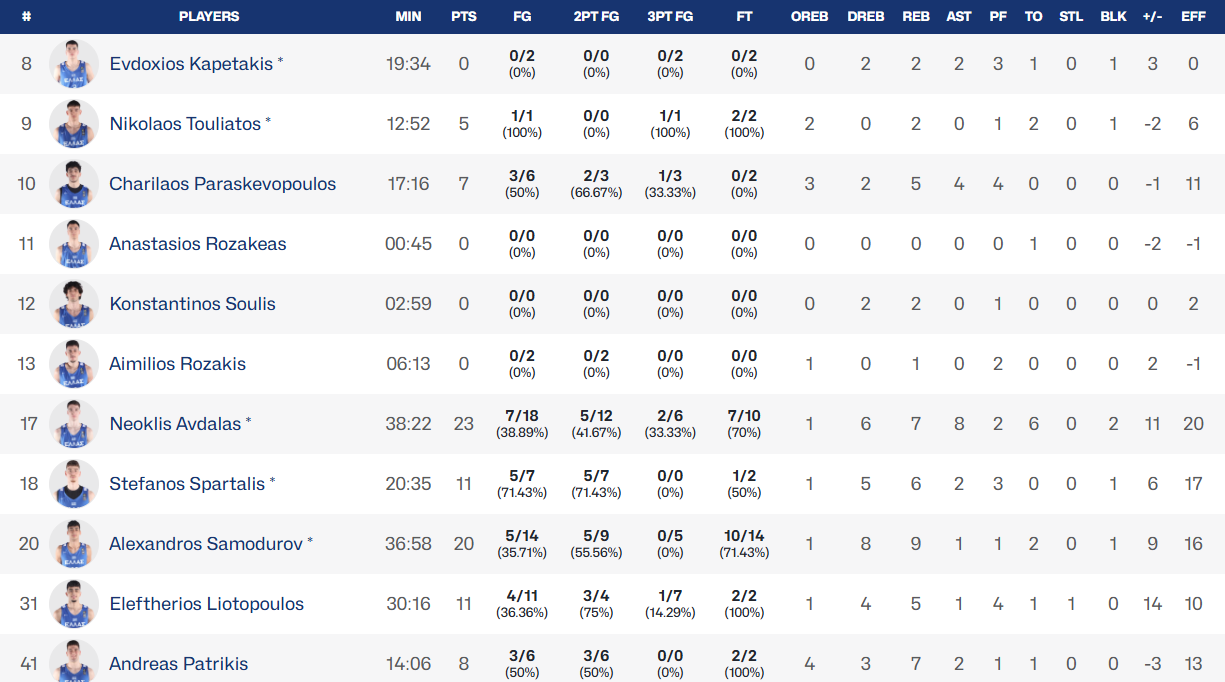1225x682 pixels.
Task: Go to Andreas Patrikis's player page
Action: pos(178,664)
